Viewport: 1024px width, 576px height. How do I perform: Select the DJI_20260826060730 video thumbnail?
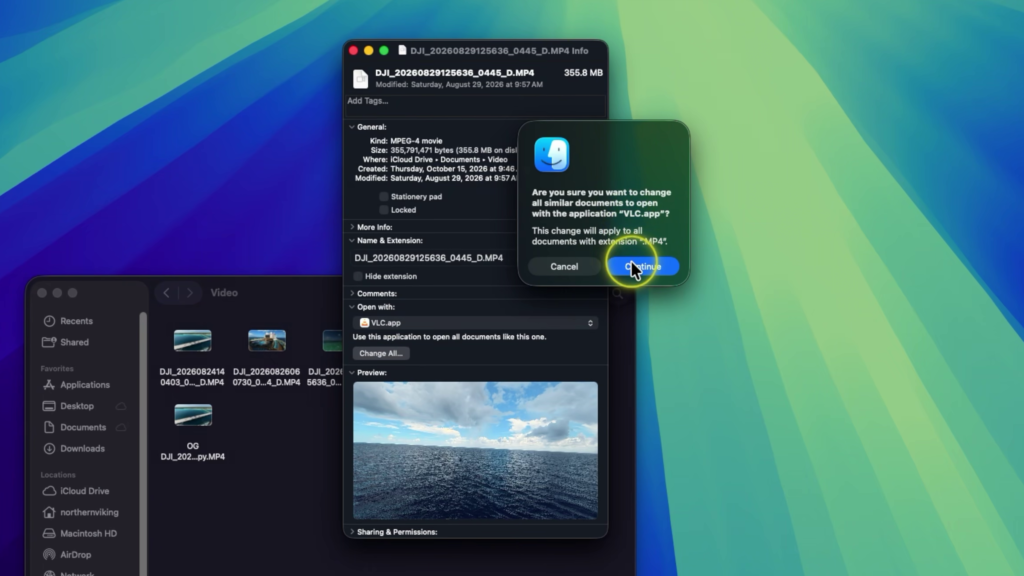[267, 340]
